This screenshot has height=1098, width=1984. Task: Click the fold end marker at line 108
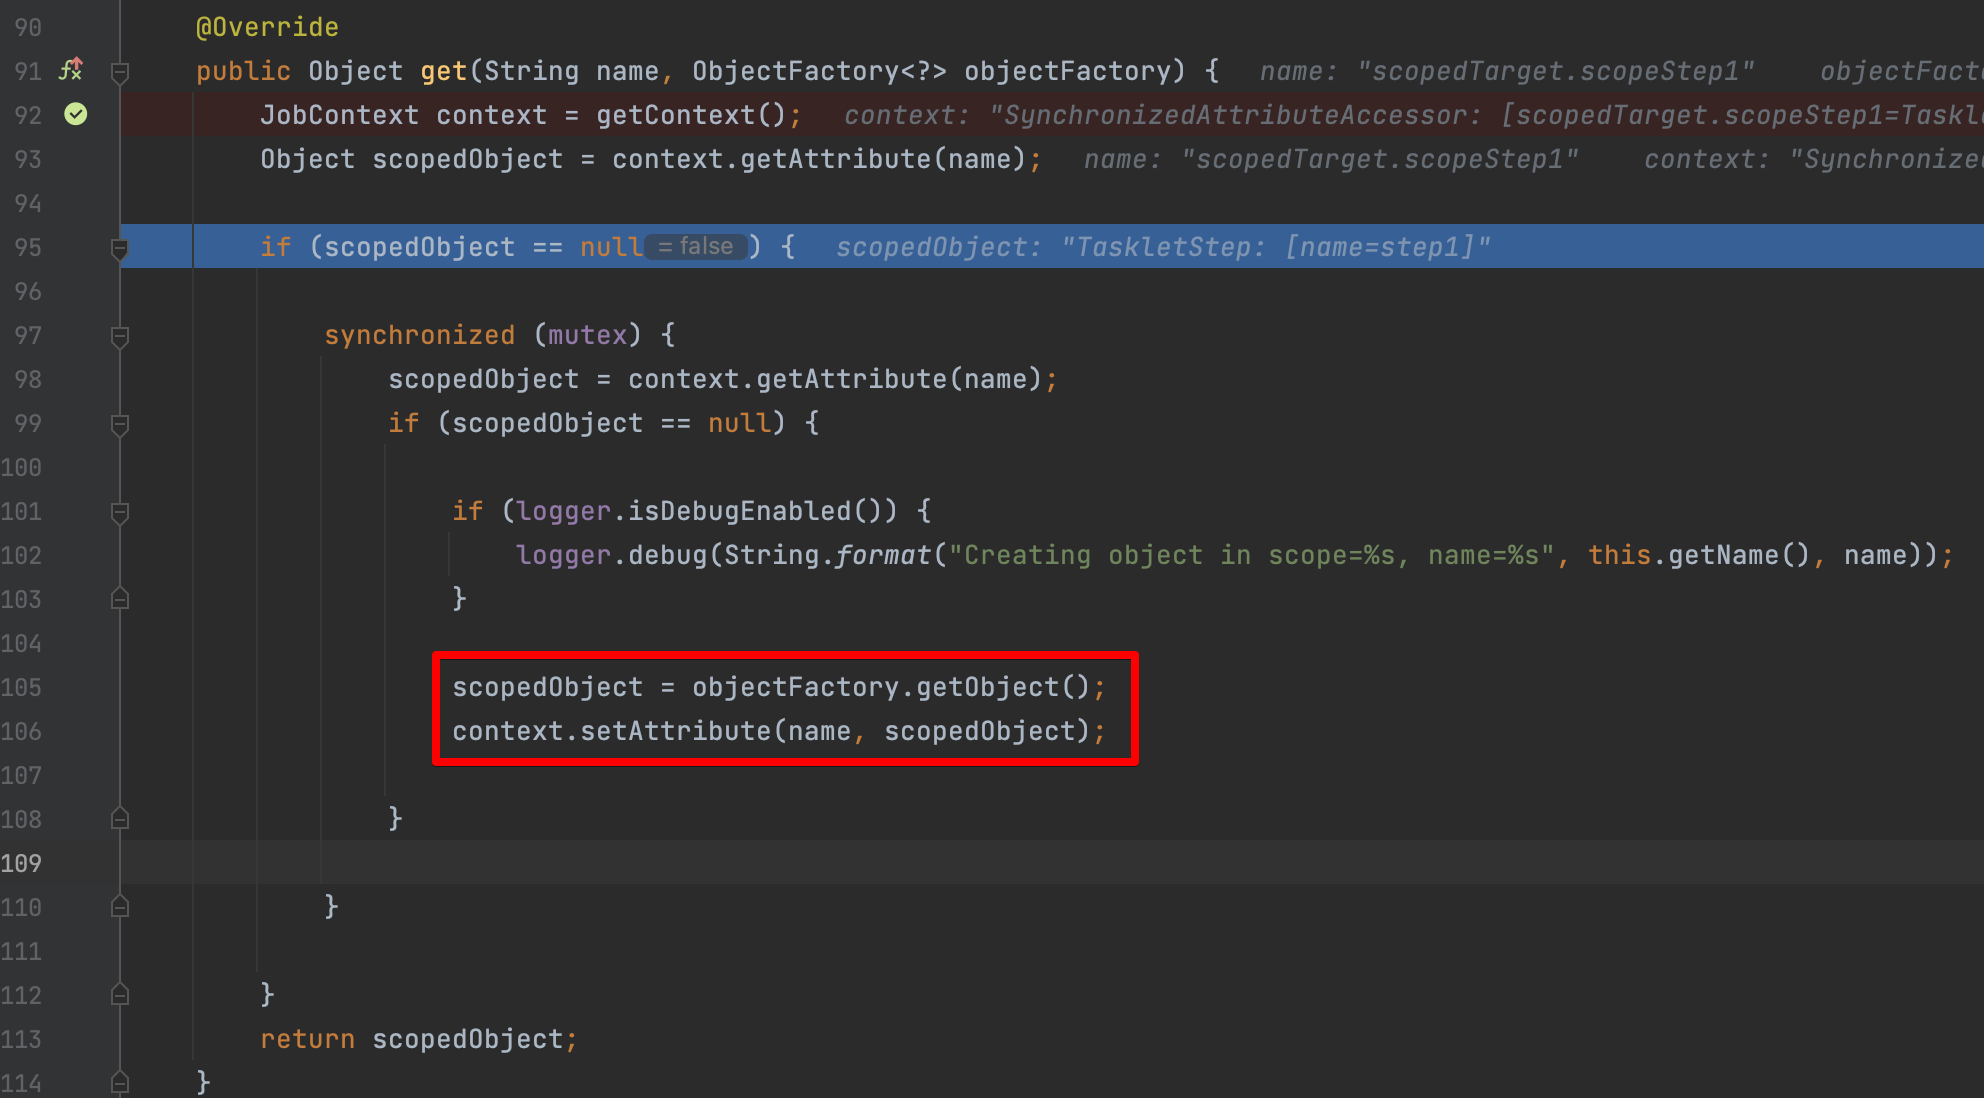(x=119, y=819)
